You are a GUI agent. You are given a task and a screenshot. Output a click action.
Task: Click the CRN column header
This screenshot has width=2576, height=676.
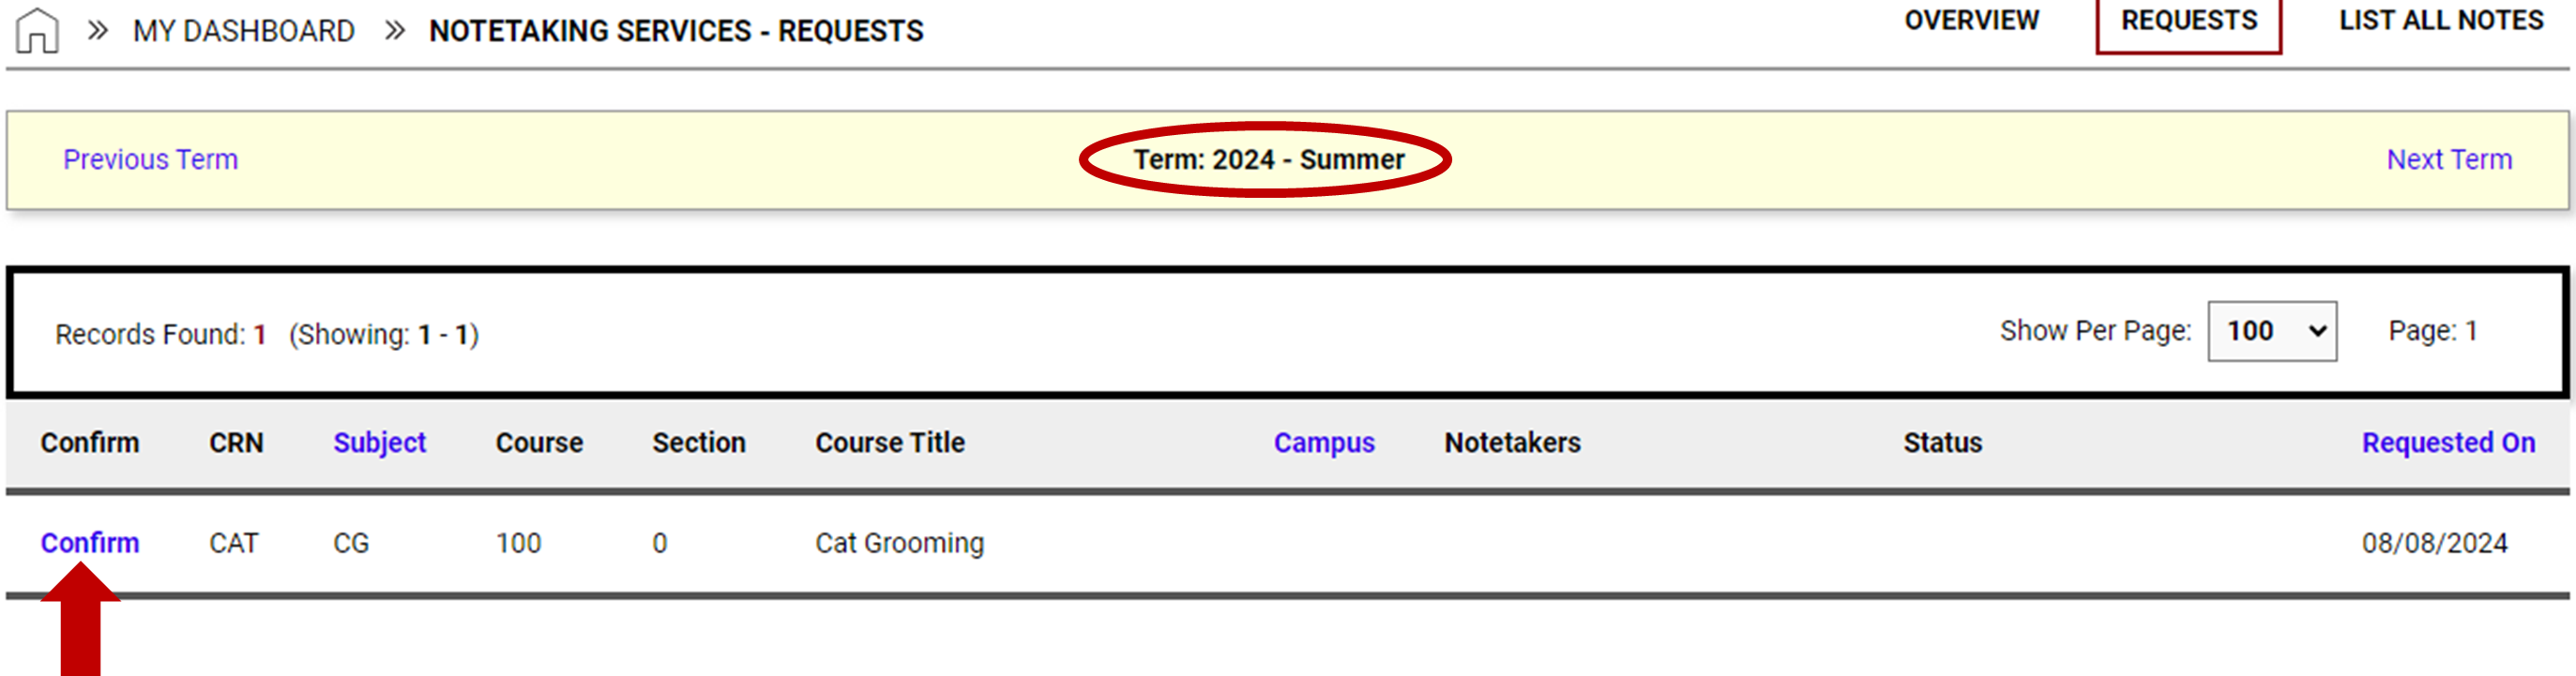click(236, 443)
